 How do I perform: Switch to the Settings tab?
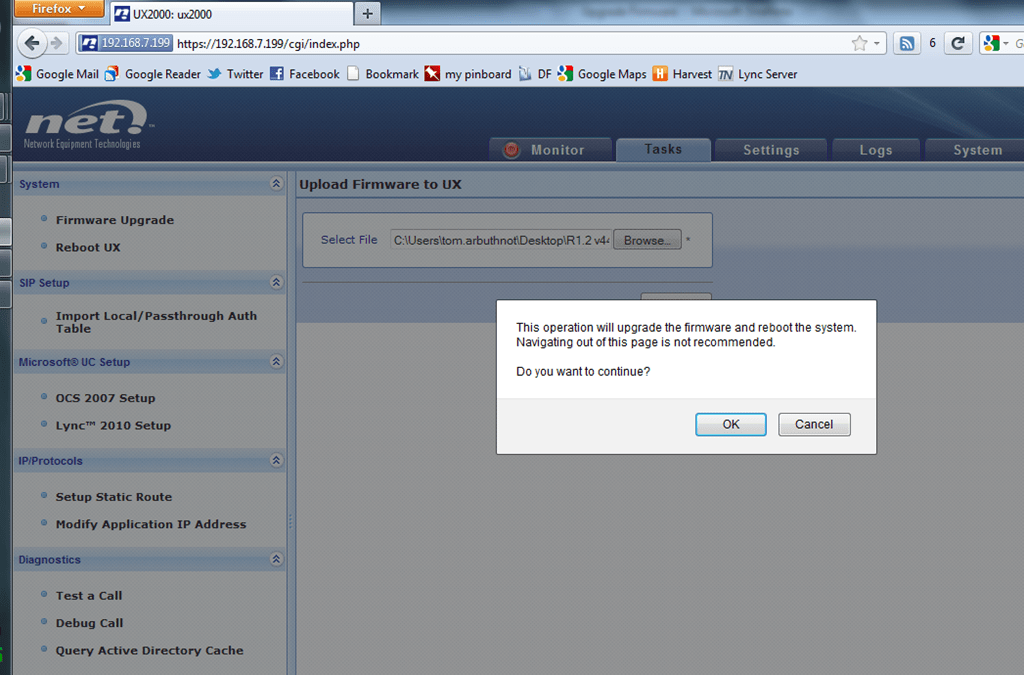[771, 150]
